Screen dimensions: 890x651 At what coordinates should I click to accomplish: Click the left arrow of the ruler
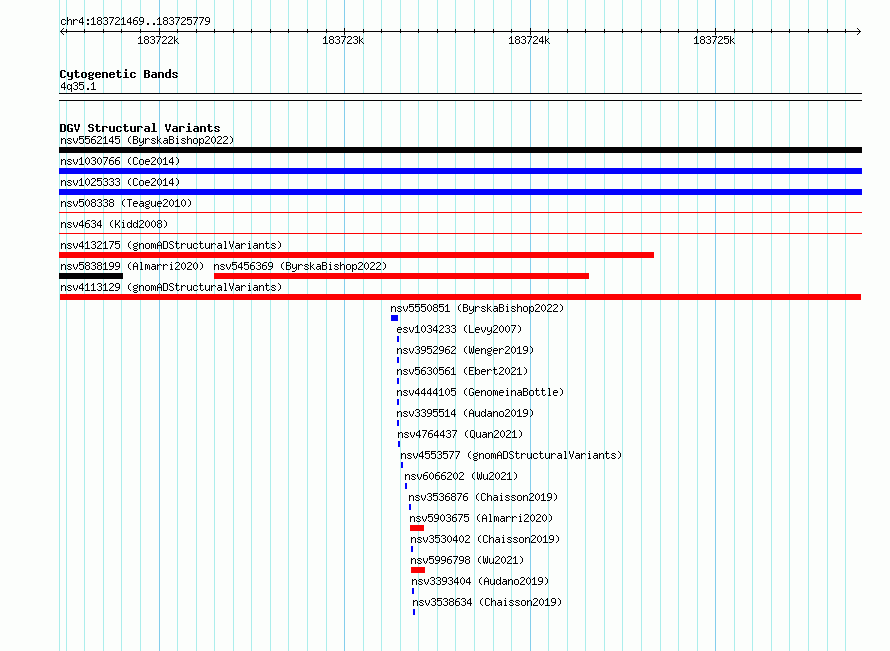click(x=62, y=31)
